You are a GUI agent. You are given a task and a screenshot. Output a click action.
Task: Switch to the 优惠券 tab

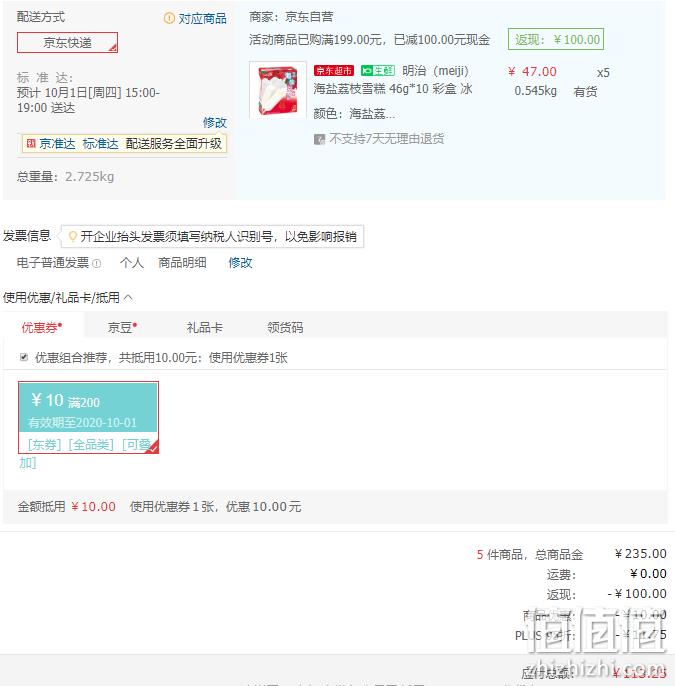[x=42, y=327]
